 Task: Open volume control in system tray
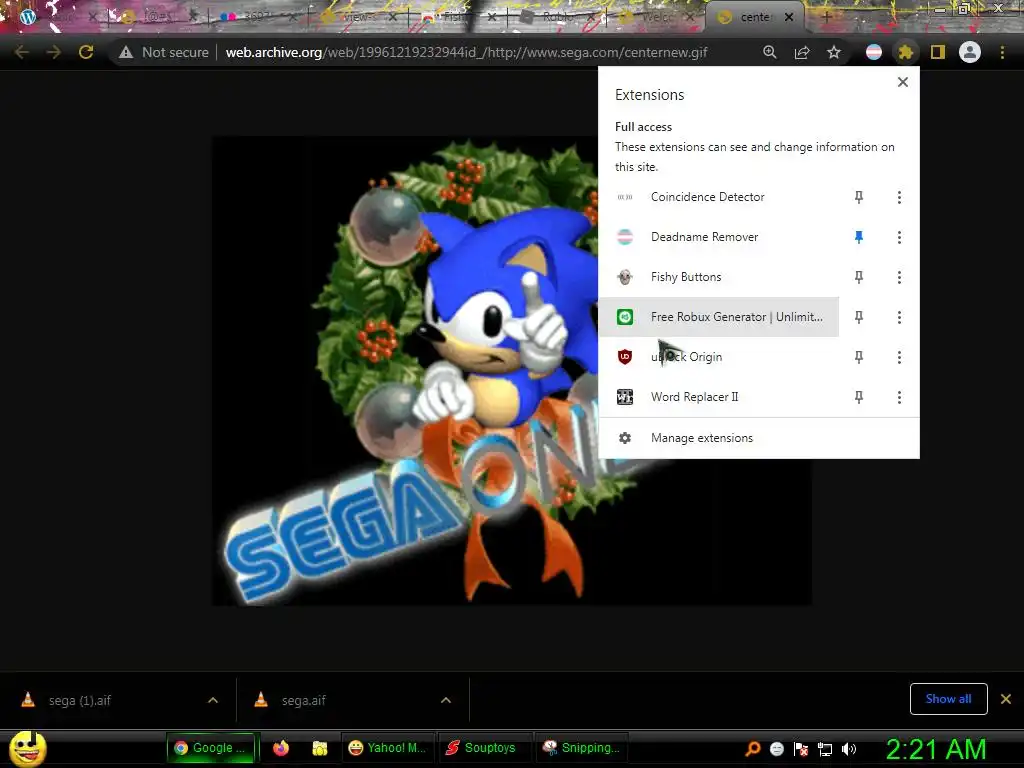[x=849, y=749]
